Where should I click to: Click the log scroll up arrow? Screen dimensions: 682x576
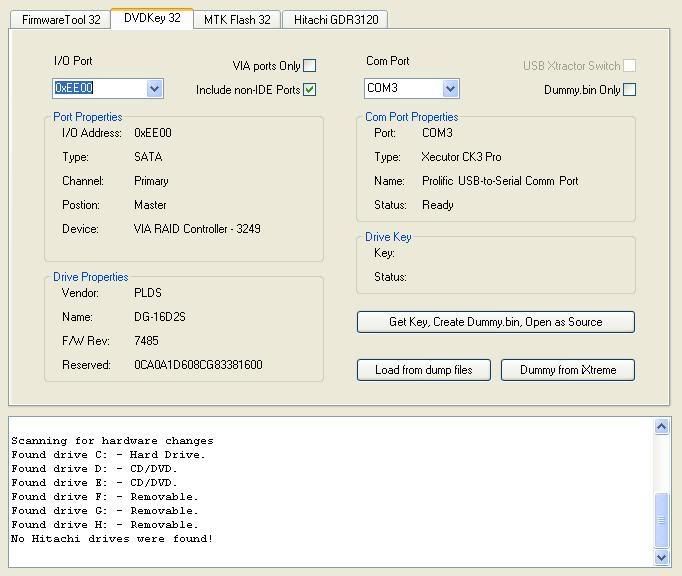(x=662, y=426)
